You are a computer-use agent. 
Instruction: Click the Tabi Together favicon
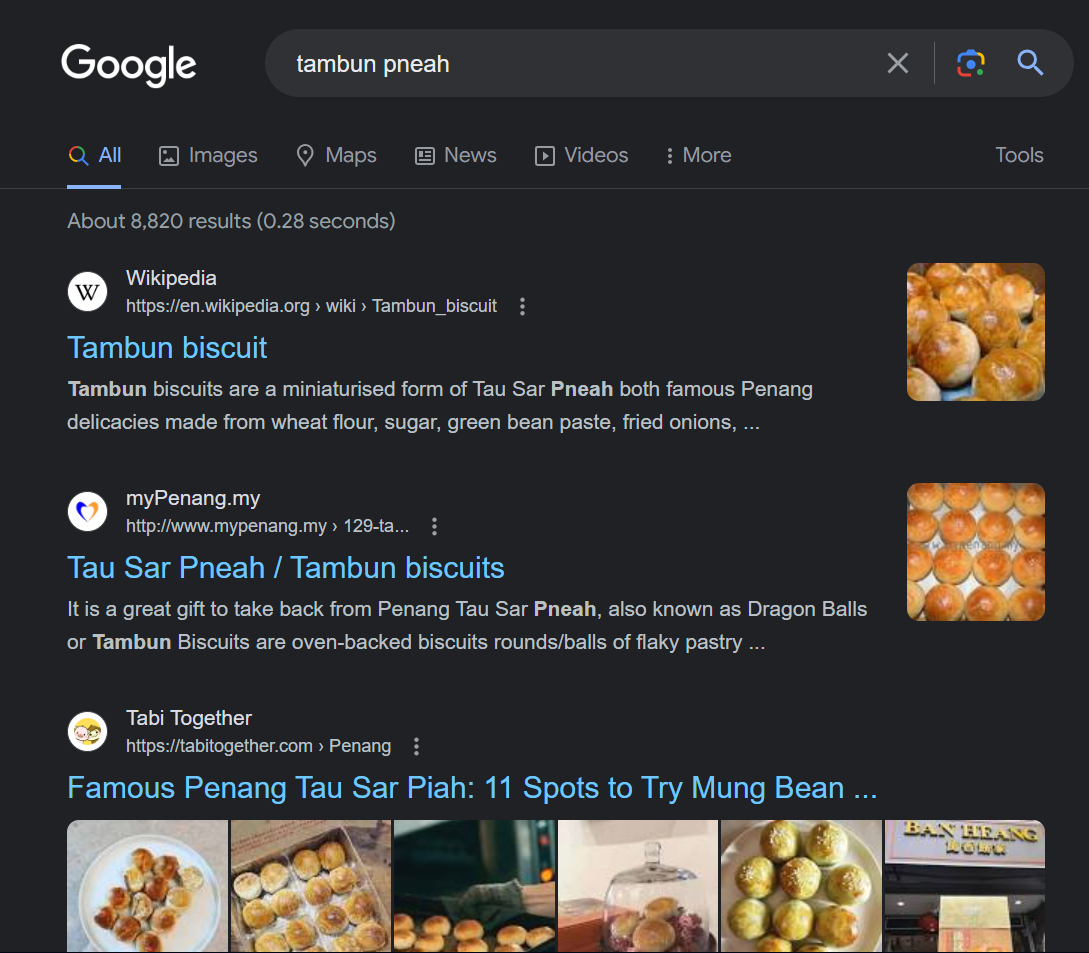coord(88,732)
